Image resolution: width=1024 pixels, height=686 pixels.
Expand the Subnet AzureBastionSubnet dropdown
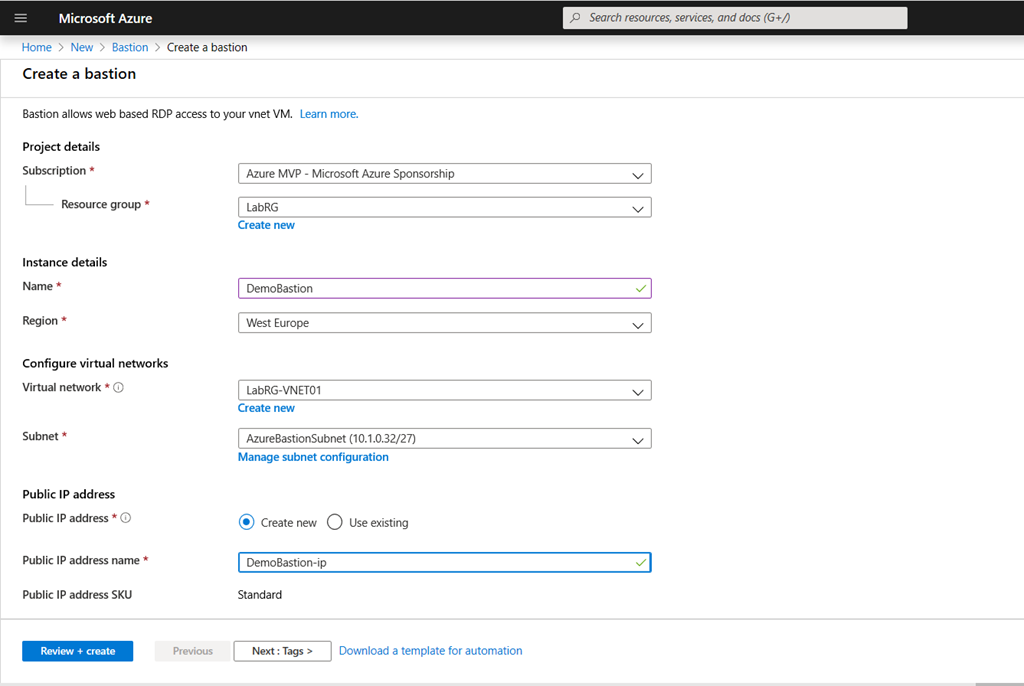[445, 438]
